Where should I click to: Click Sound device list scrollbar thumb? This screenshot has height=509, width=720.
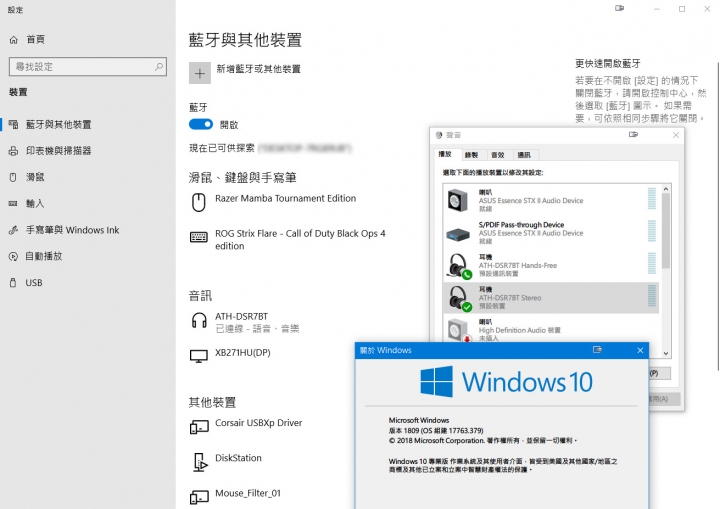tap(666, 231)
